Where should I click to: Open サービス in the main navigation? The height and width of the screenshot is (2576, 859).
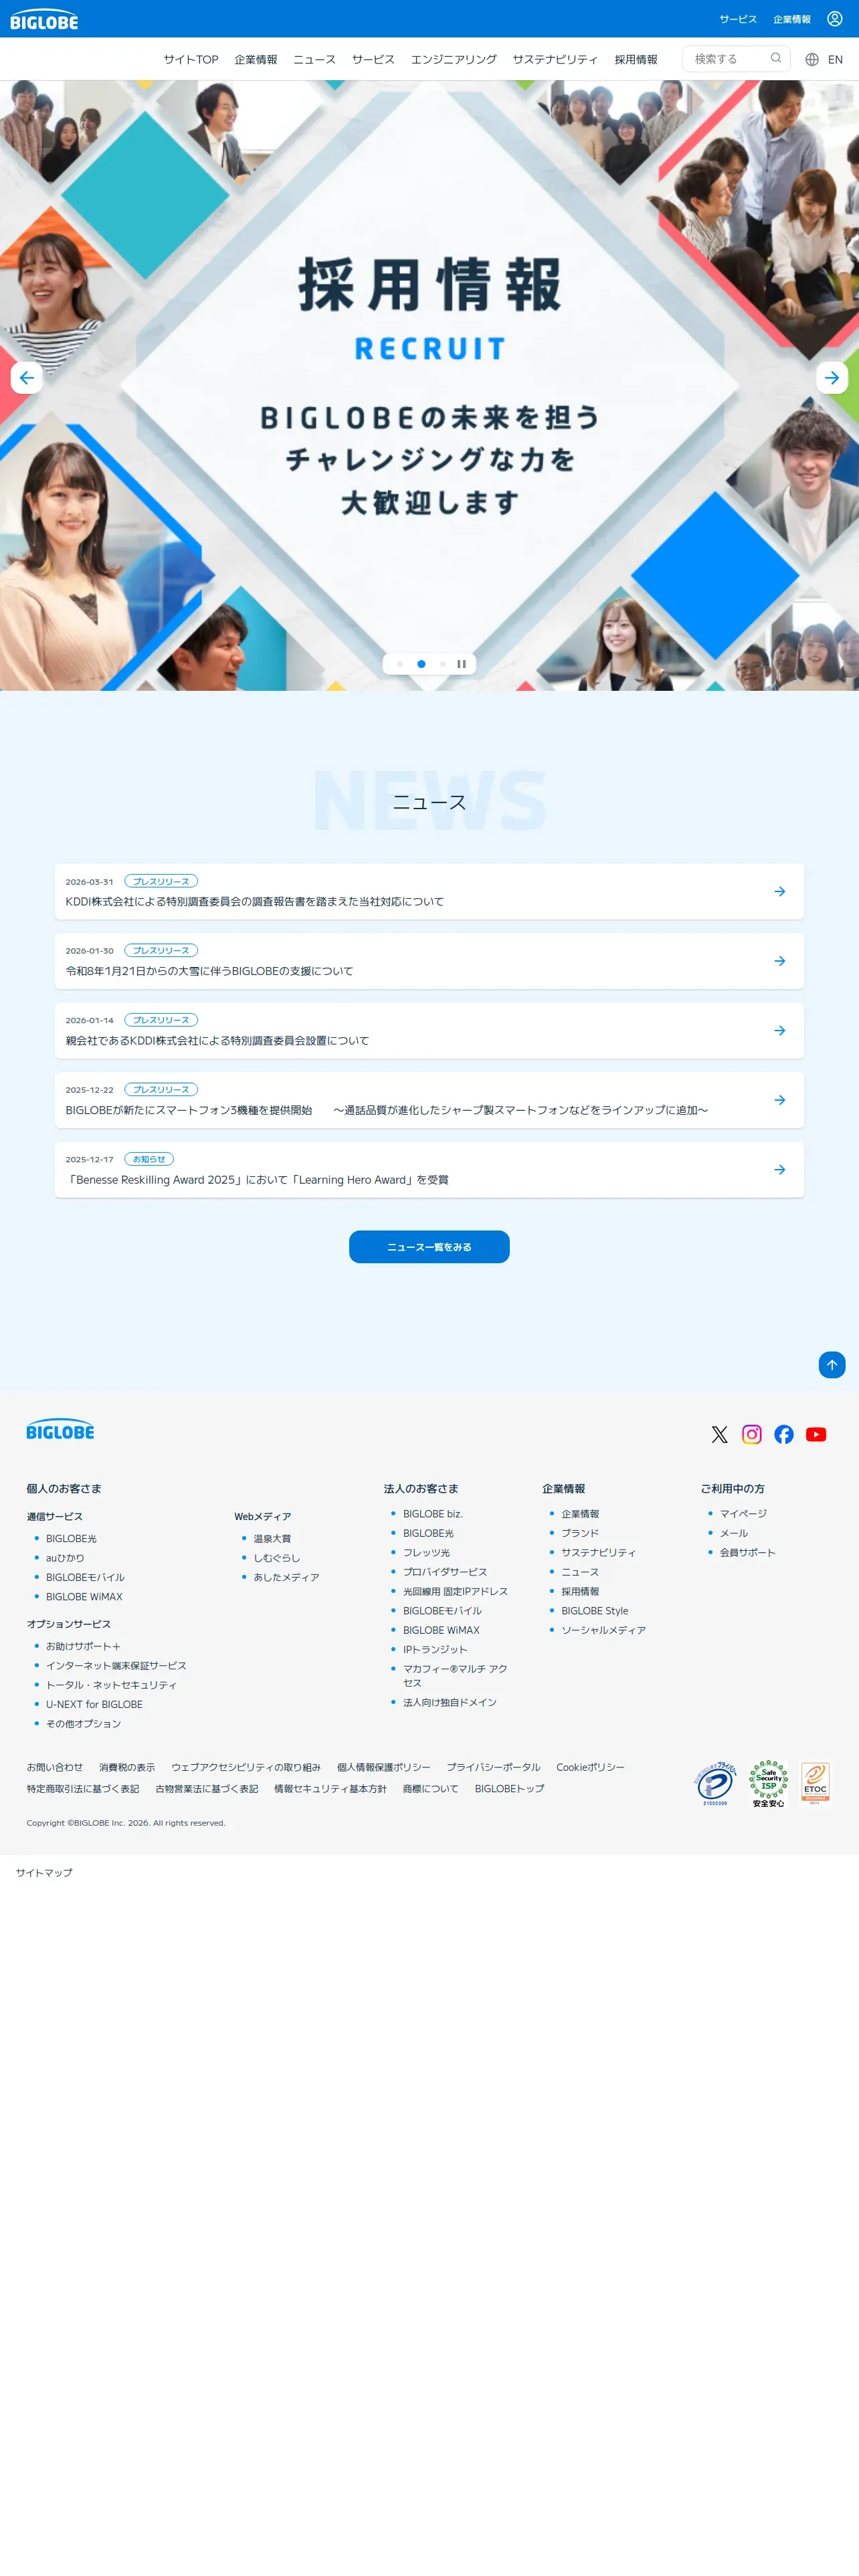click(373, 59)
